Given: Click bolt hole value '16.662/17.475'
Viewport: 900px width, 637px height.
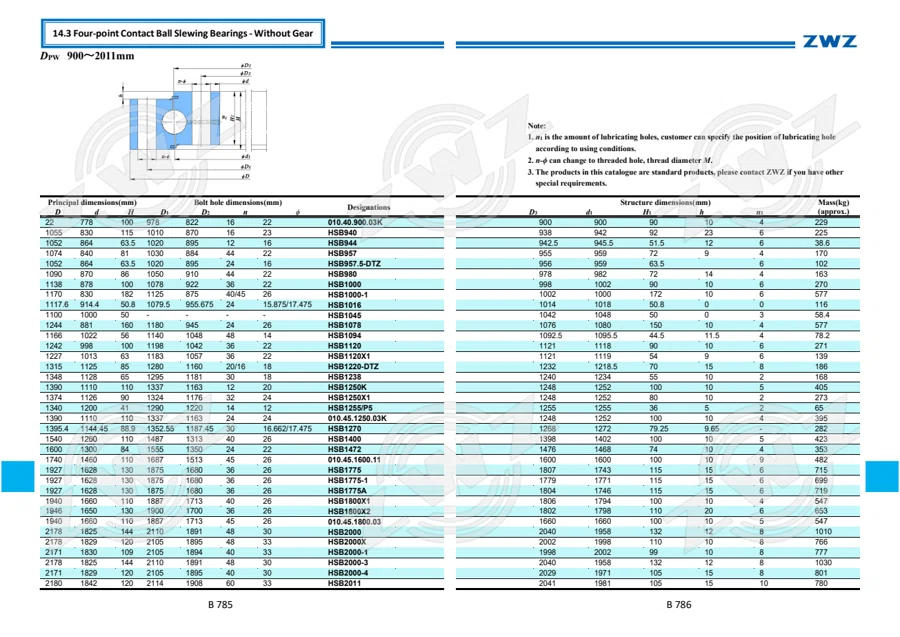Looking at the screenshot, I should coord(287,429).
